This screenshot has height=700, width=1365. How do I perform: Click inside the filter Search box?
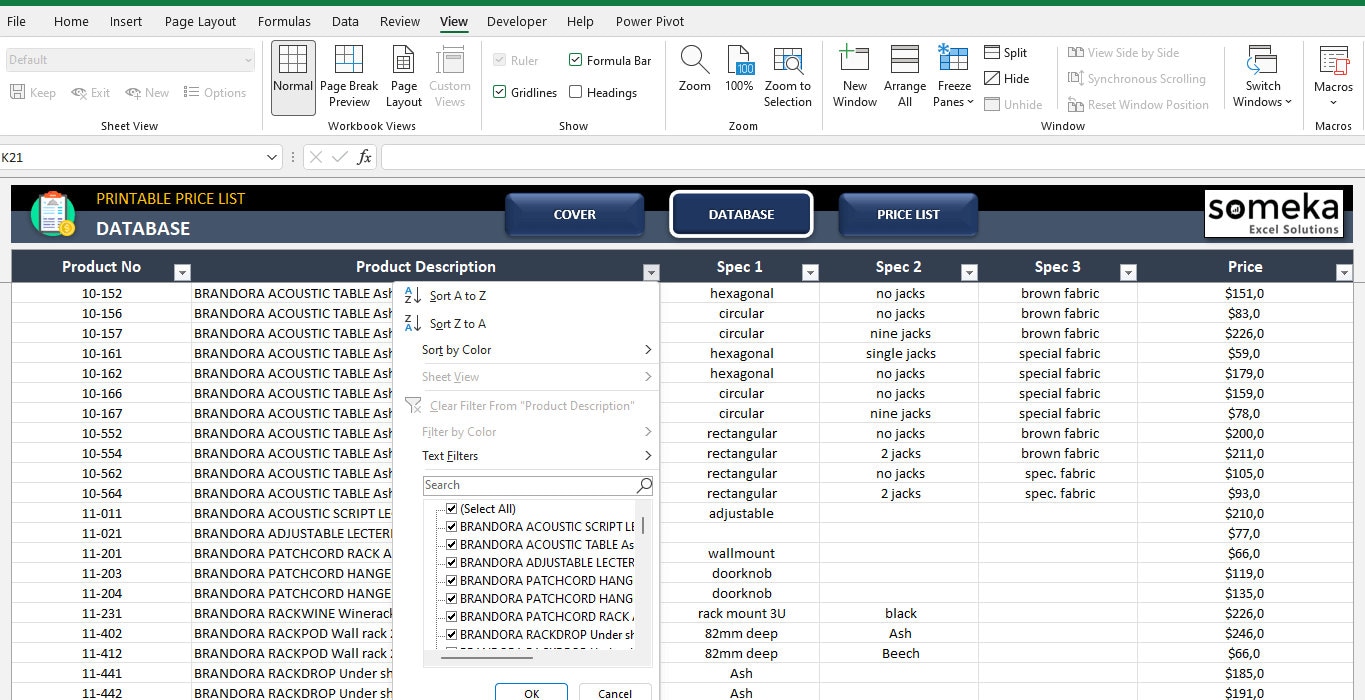tap(530, 485)
